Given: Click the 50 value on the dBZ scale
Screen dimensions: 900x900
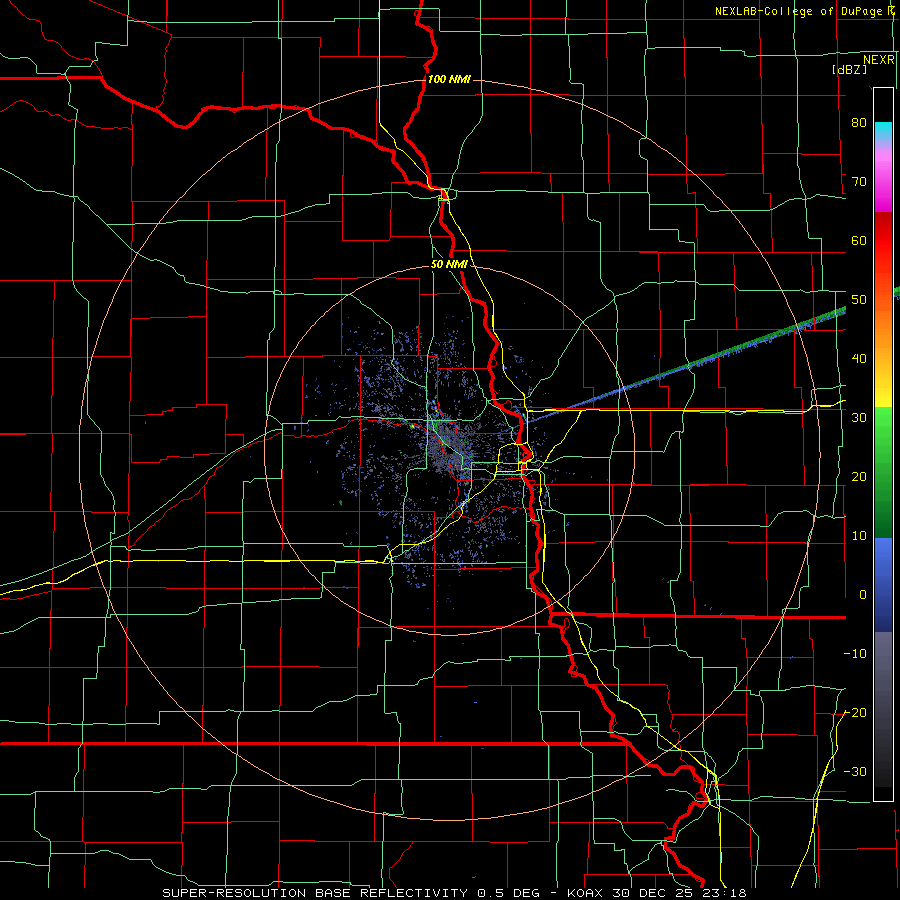Looking at the screenshot, I should (859, 300).
